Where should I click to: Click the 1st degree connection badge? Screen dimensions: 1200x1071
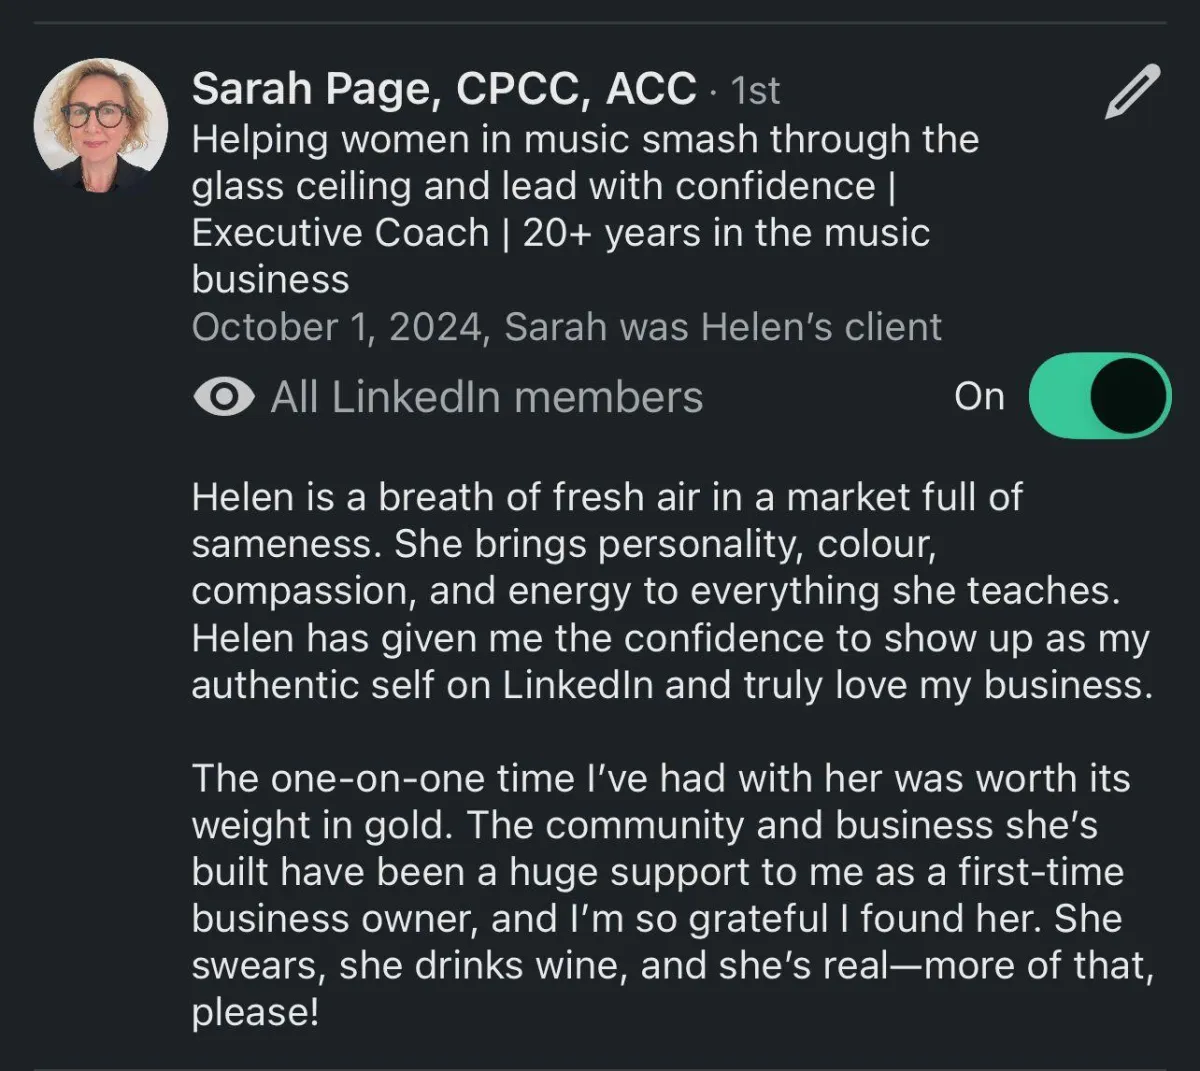(755, 91)
